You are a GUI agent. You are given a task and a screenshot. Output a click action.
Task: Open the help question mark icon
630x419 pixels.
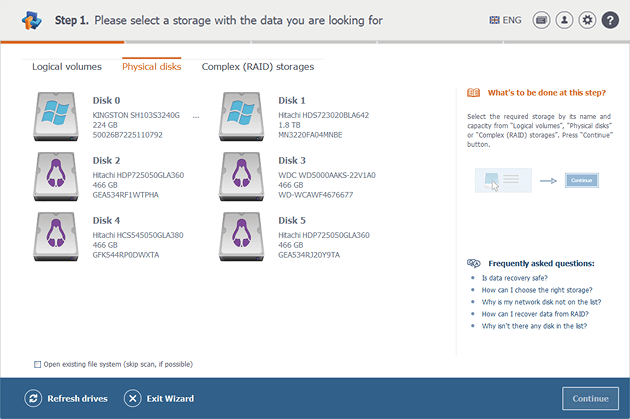610,20
